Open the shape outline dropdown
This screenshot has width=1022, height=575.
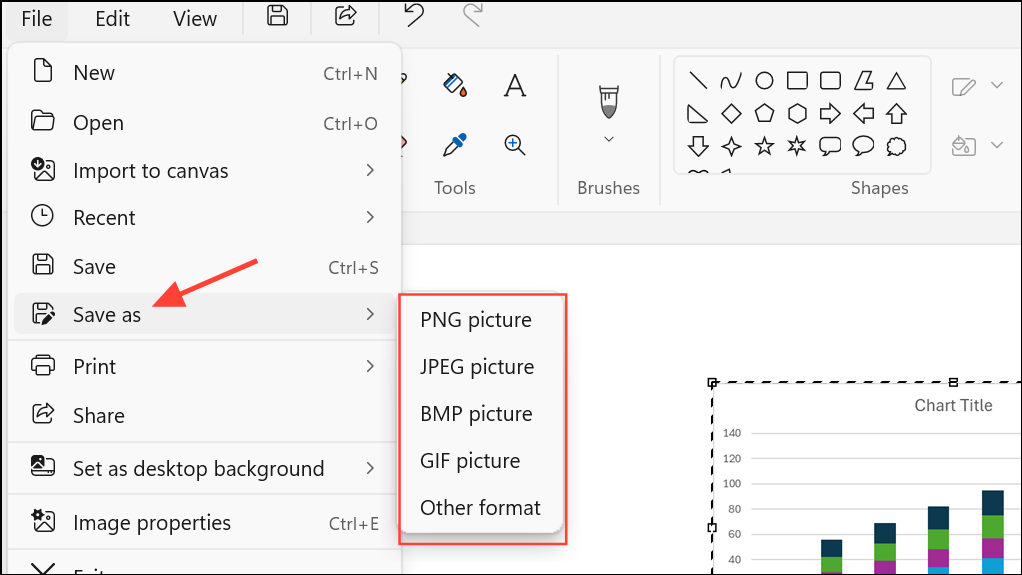tap(996, 86)
